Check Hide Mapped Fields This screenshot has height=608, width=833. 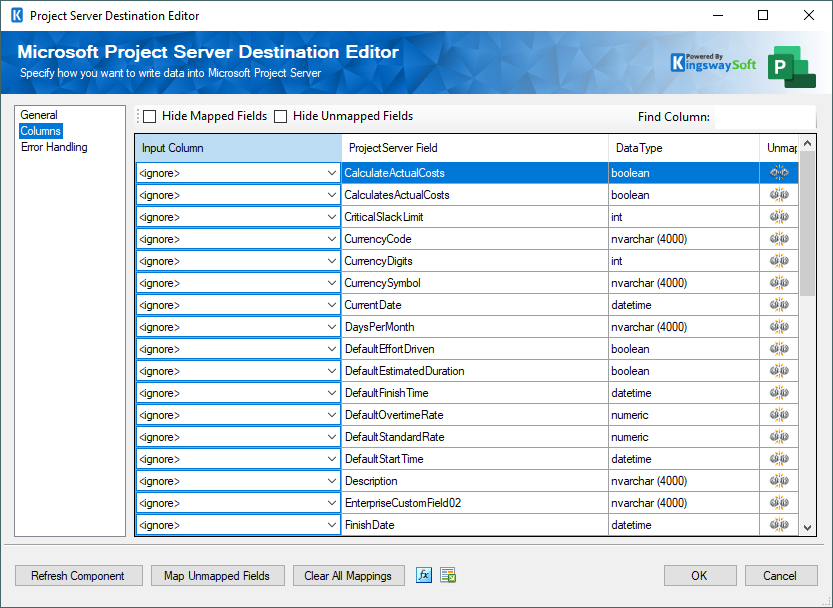(150, 116)
